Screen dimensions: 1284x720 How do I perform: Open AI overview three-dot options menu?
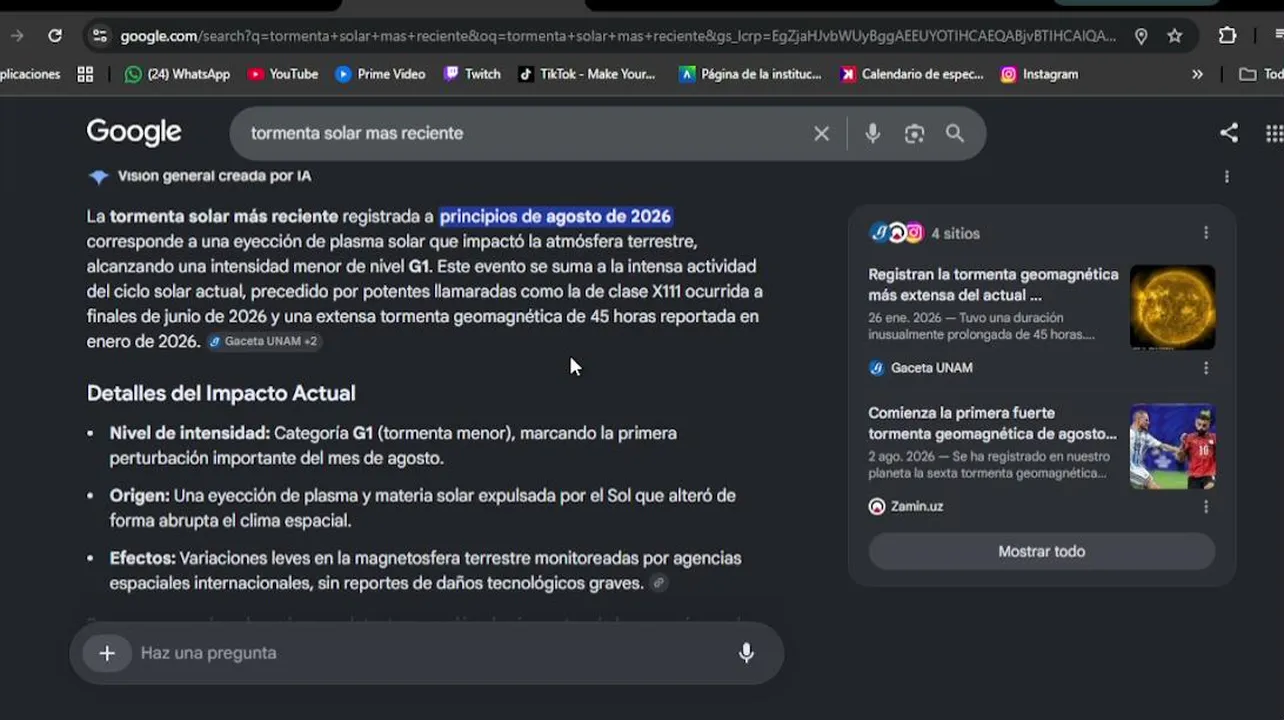(1227, 177)
